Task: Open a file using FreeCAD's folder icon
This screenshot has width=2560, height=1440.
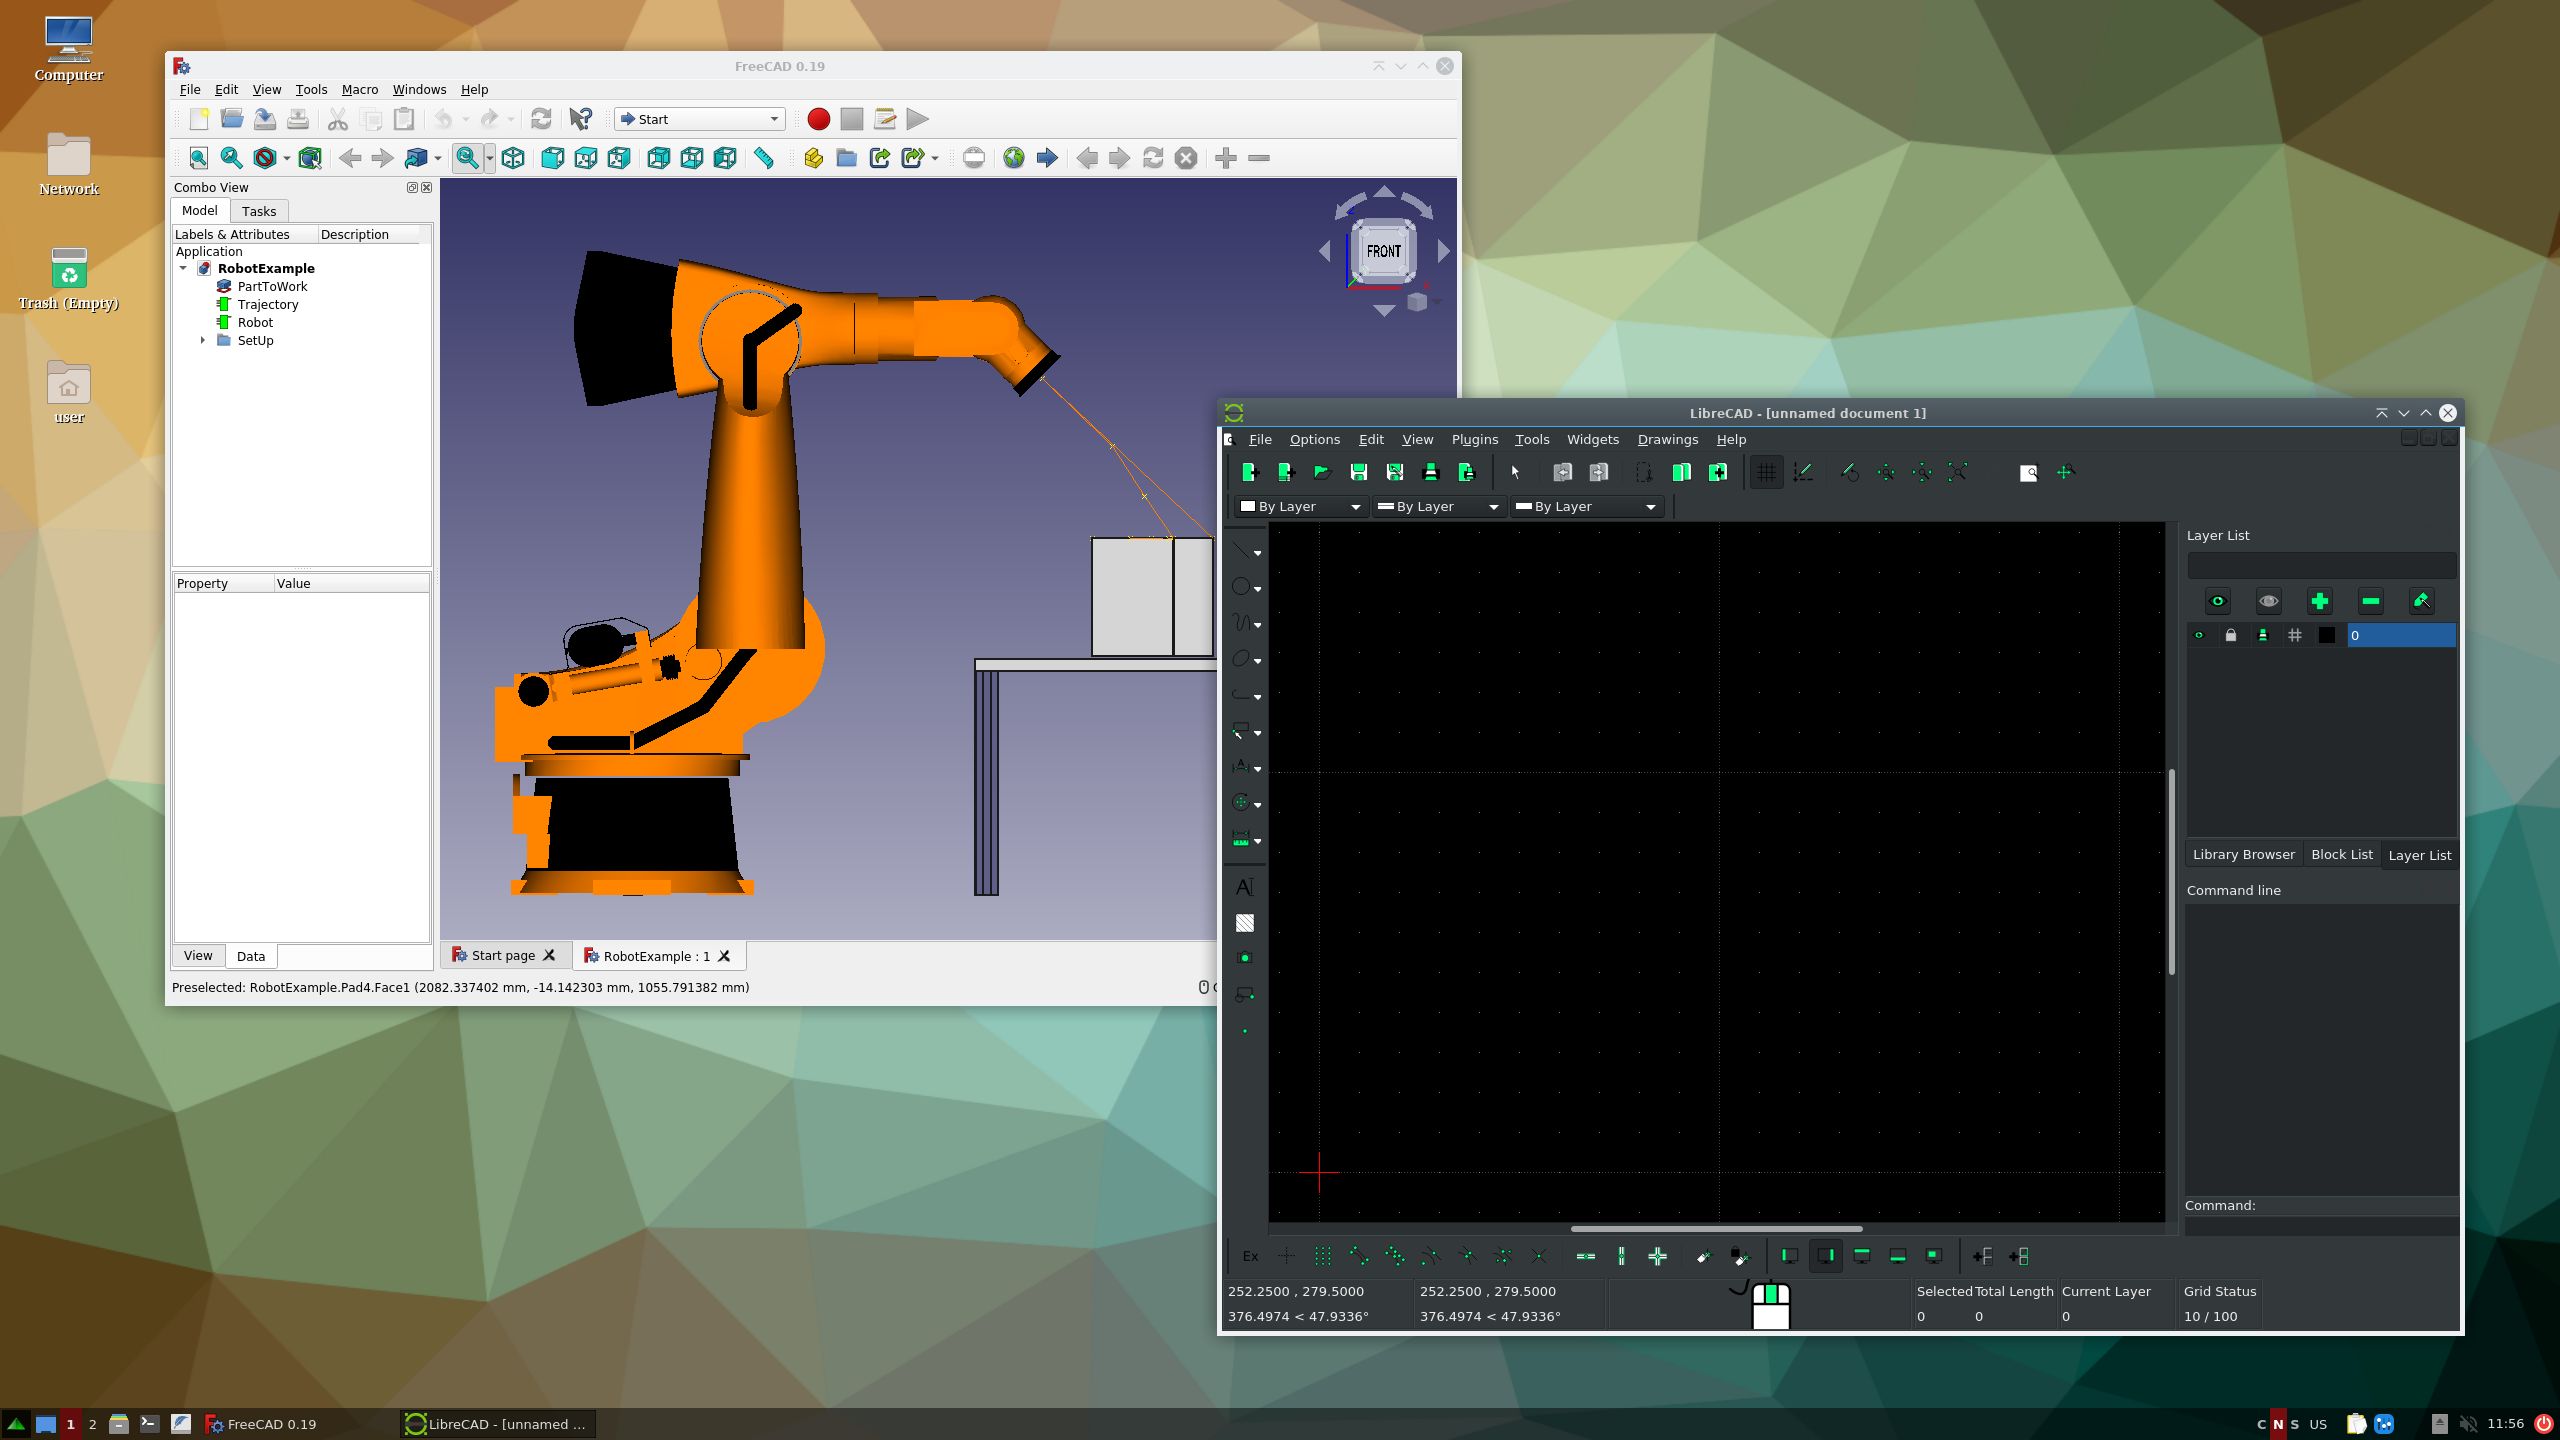Action: point(232,119)
